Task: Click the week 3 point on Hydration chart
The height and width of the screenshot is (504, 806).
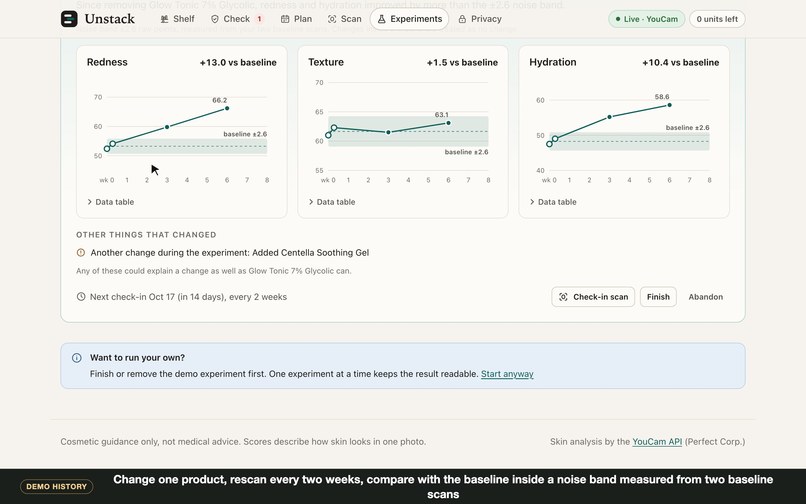Action: pyautogui.click(x=610, y=117)
